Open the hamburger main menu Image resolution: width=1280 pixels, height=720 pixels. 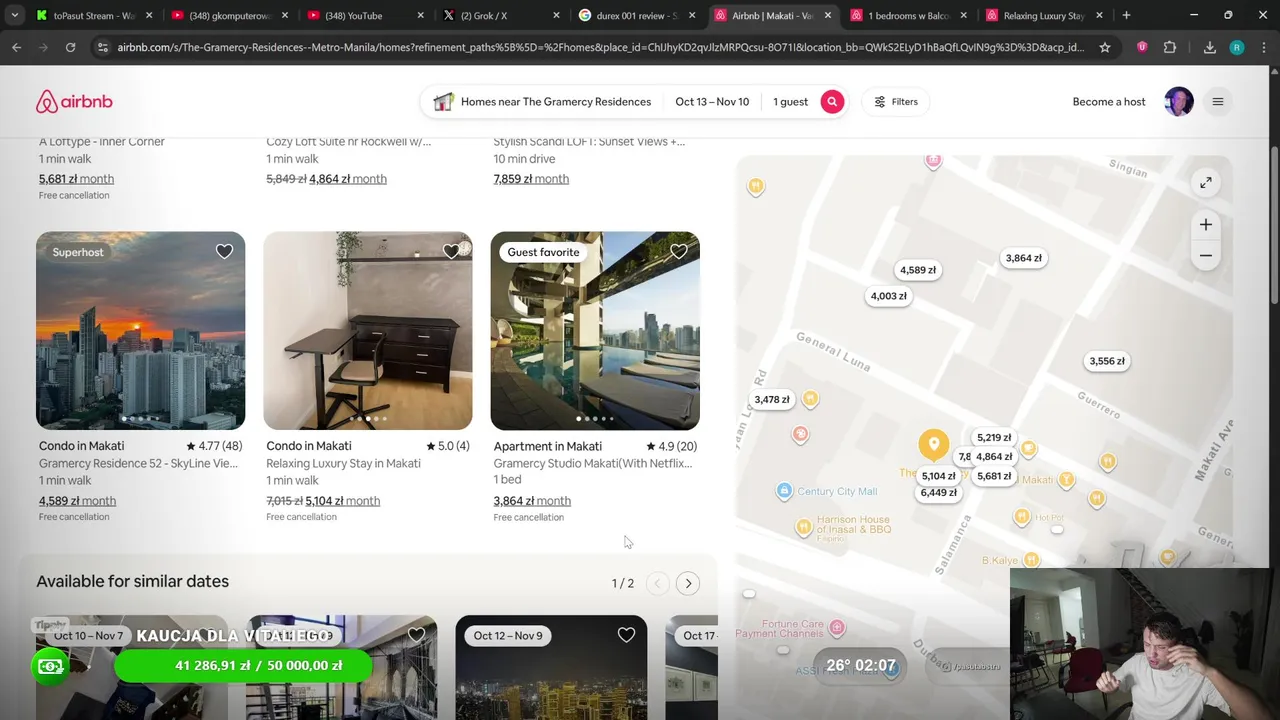1218,102
